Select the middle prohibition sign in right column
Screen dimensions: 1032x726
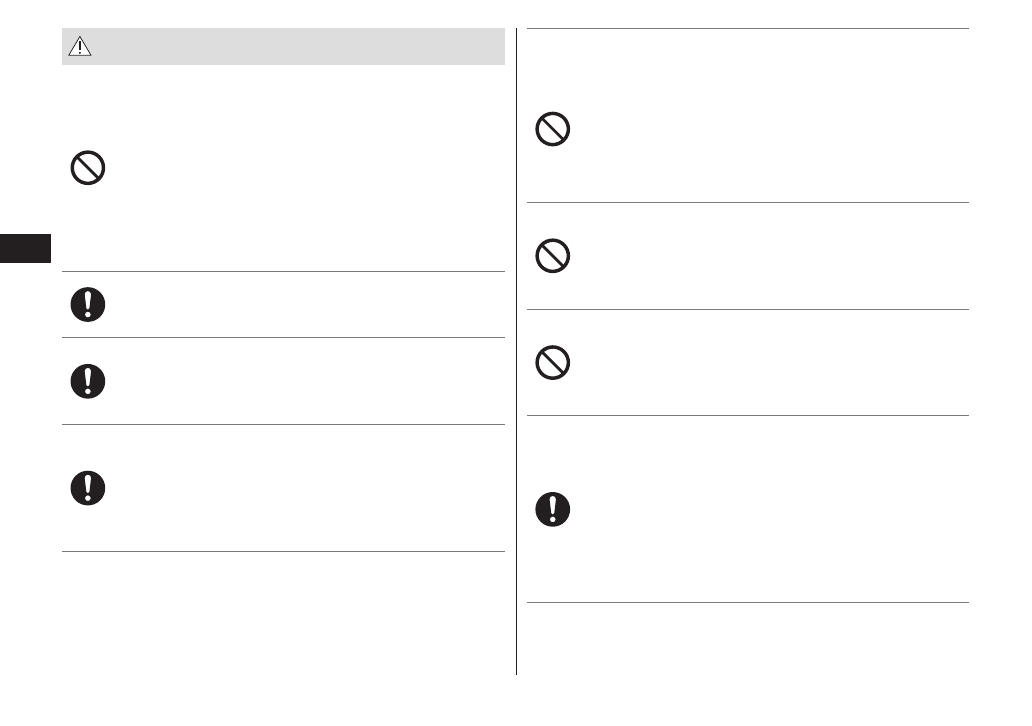tap(553, 257)
